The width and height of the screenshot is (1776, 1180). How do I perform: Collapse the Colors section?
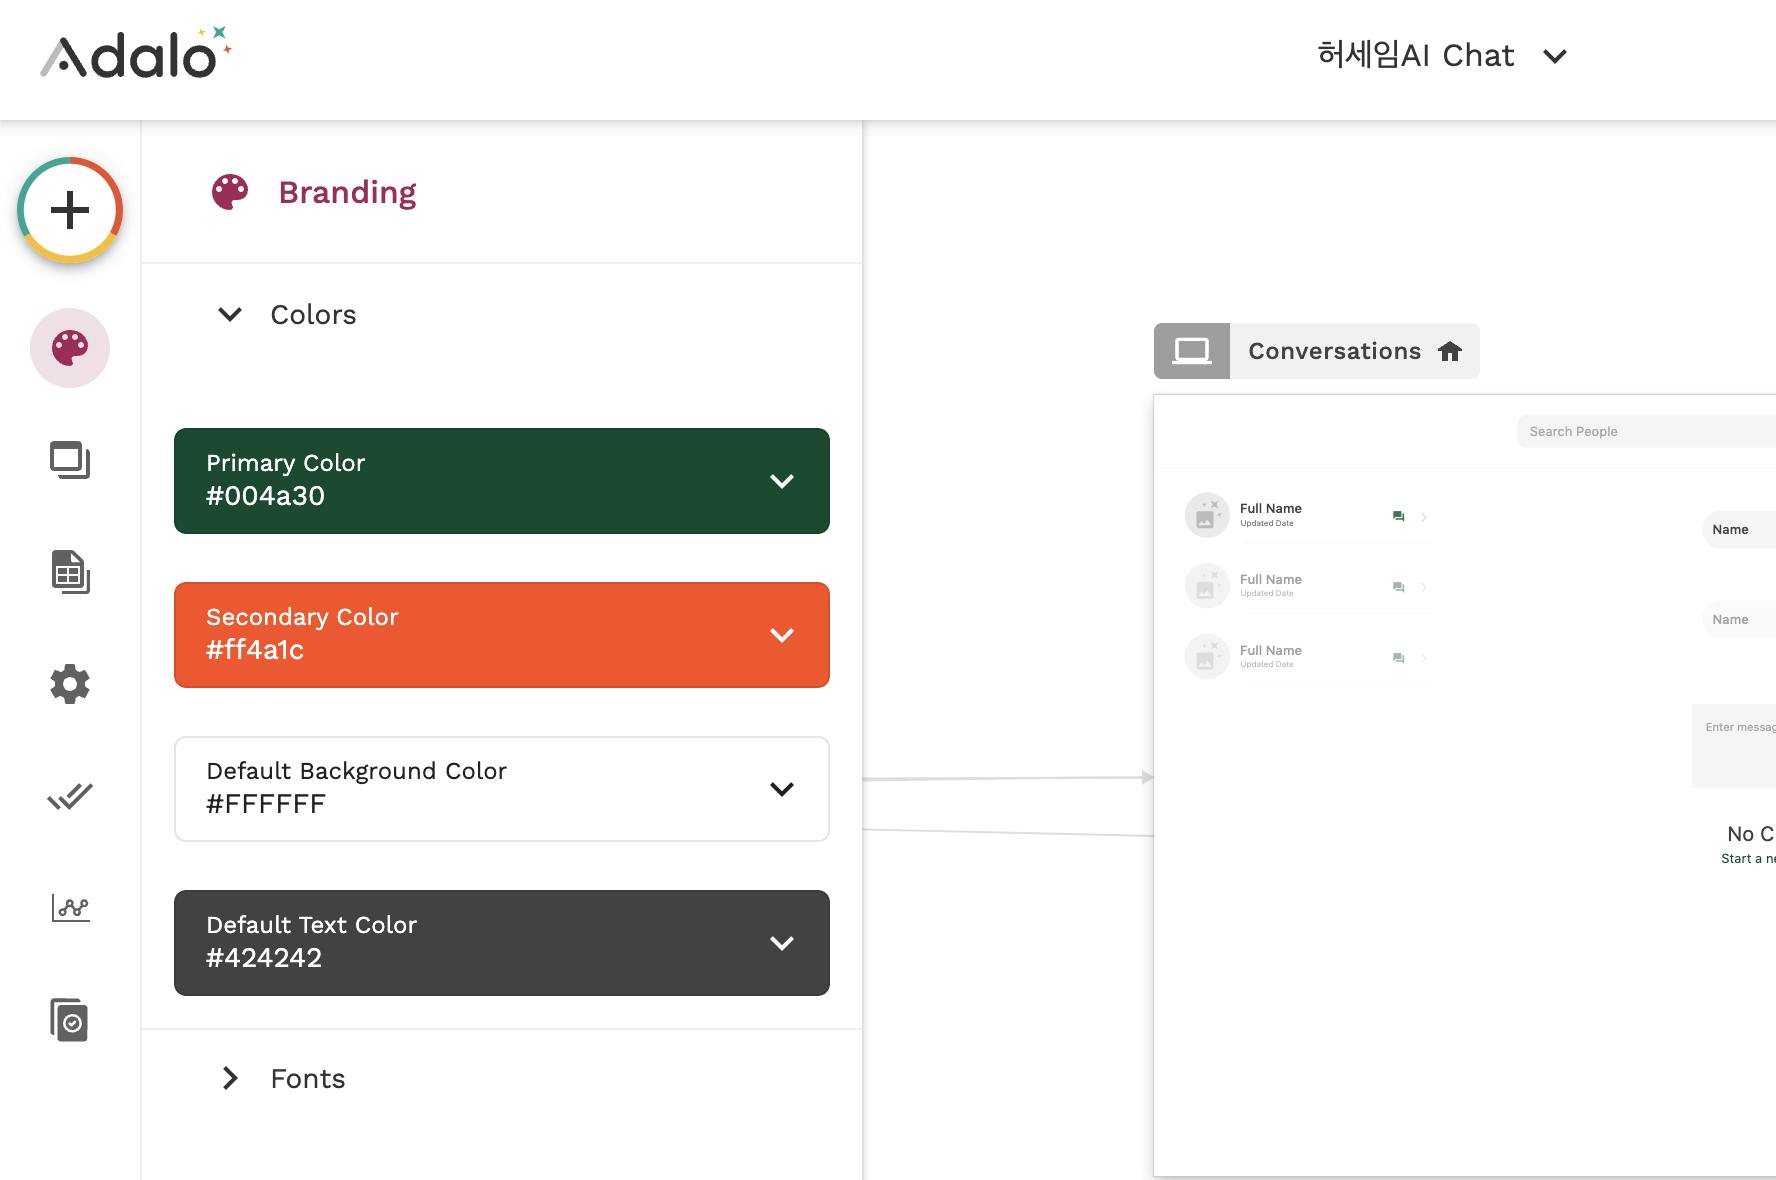pos(230,315)
